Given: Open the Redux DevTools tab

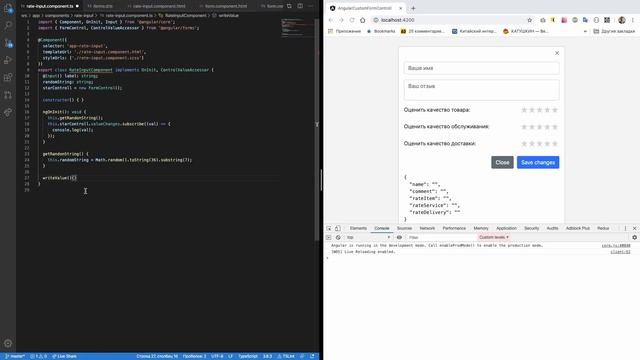Looking at the screenshot, I should (603, 228).
